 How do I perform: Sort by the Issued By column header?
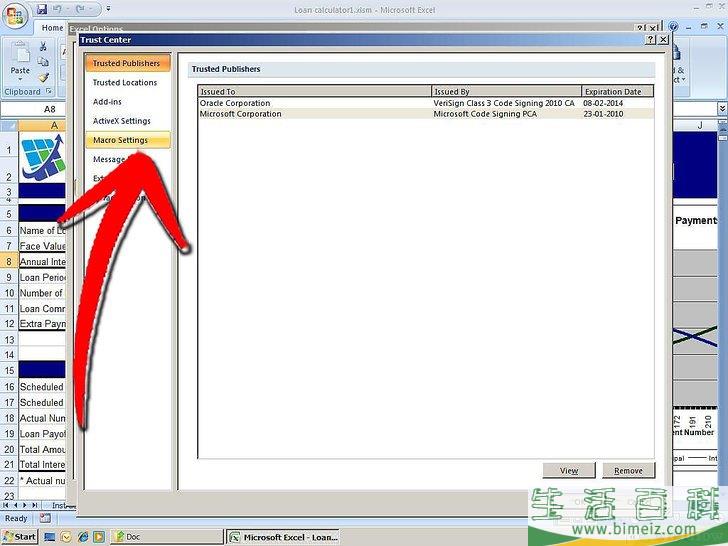[x=507, y=91]
